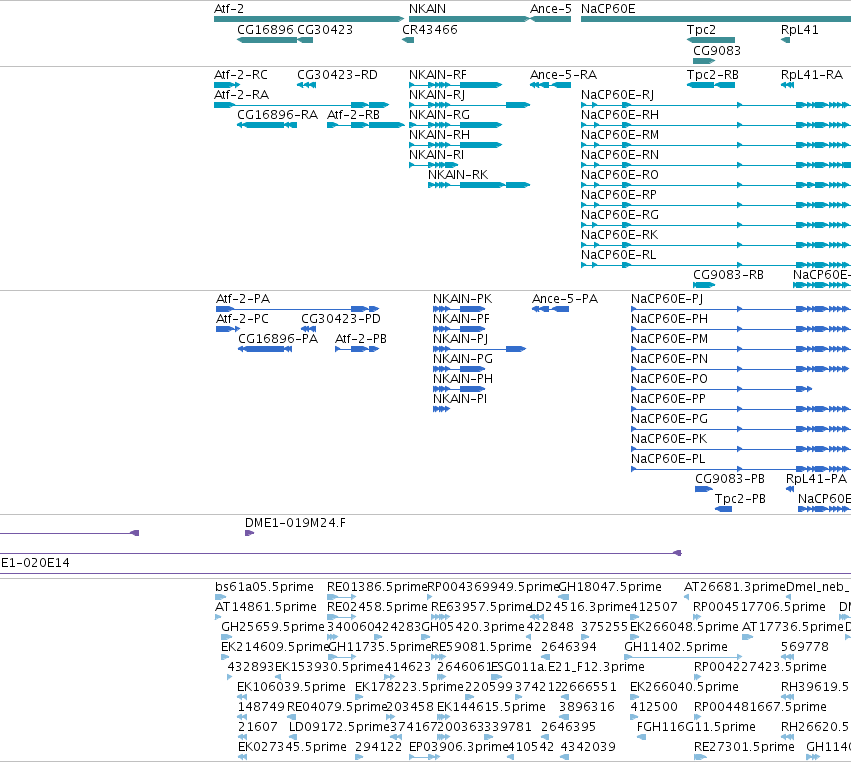Click the NaCP60E gene label
Image resolution: width=851 pixels, height=762 pixels.
tap(608, 9)
